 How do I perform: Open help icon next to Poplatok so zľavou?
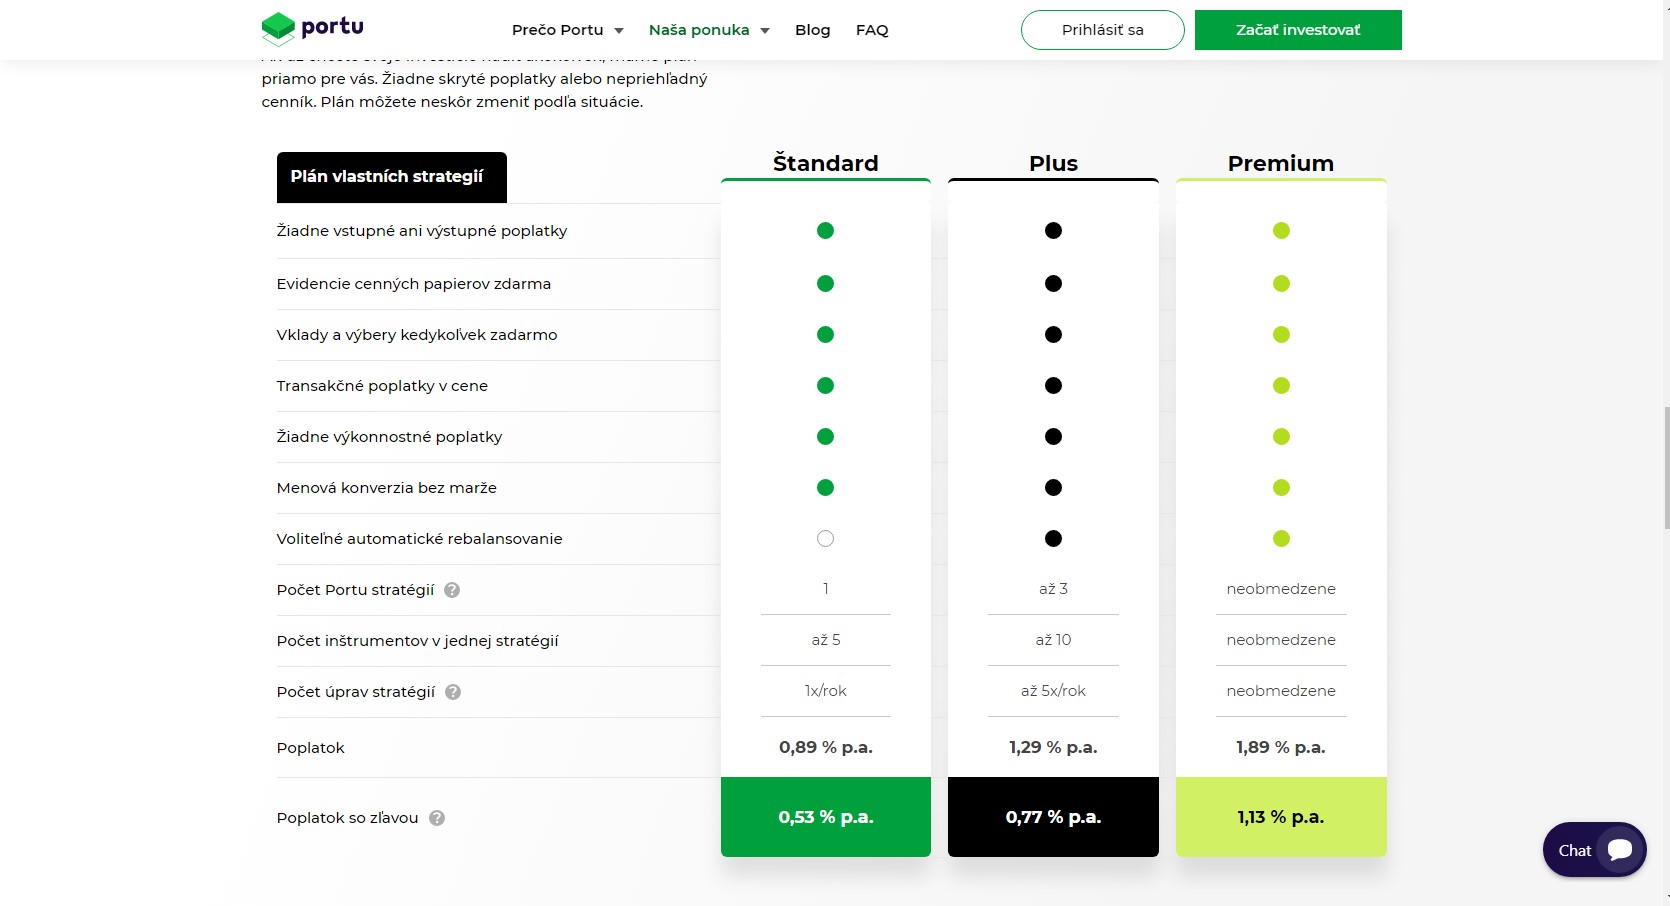(x=437, y=818)
